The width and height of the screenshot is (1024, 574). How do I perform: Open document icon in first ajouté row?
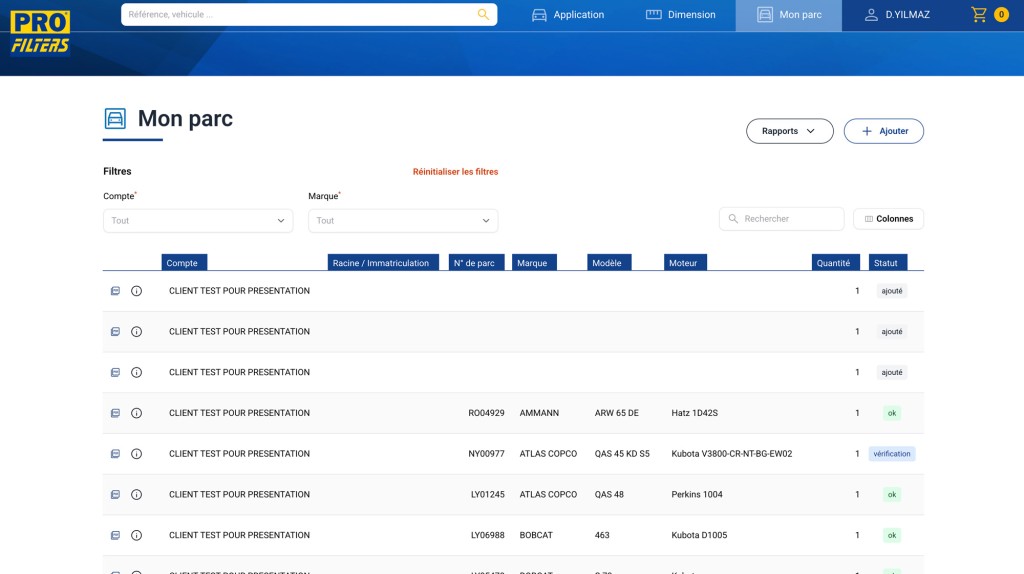115,291
